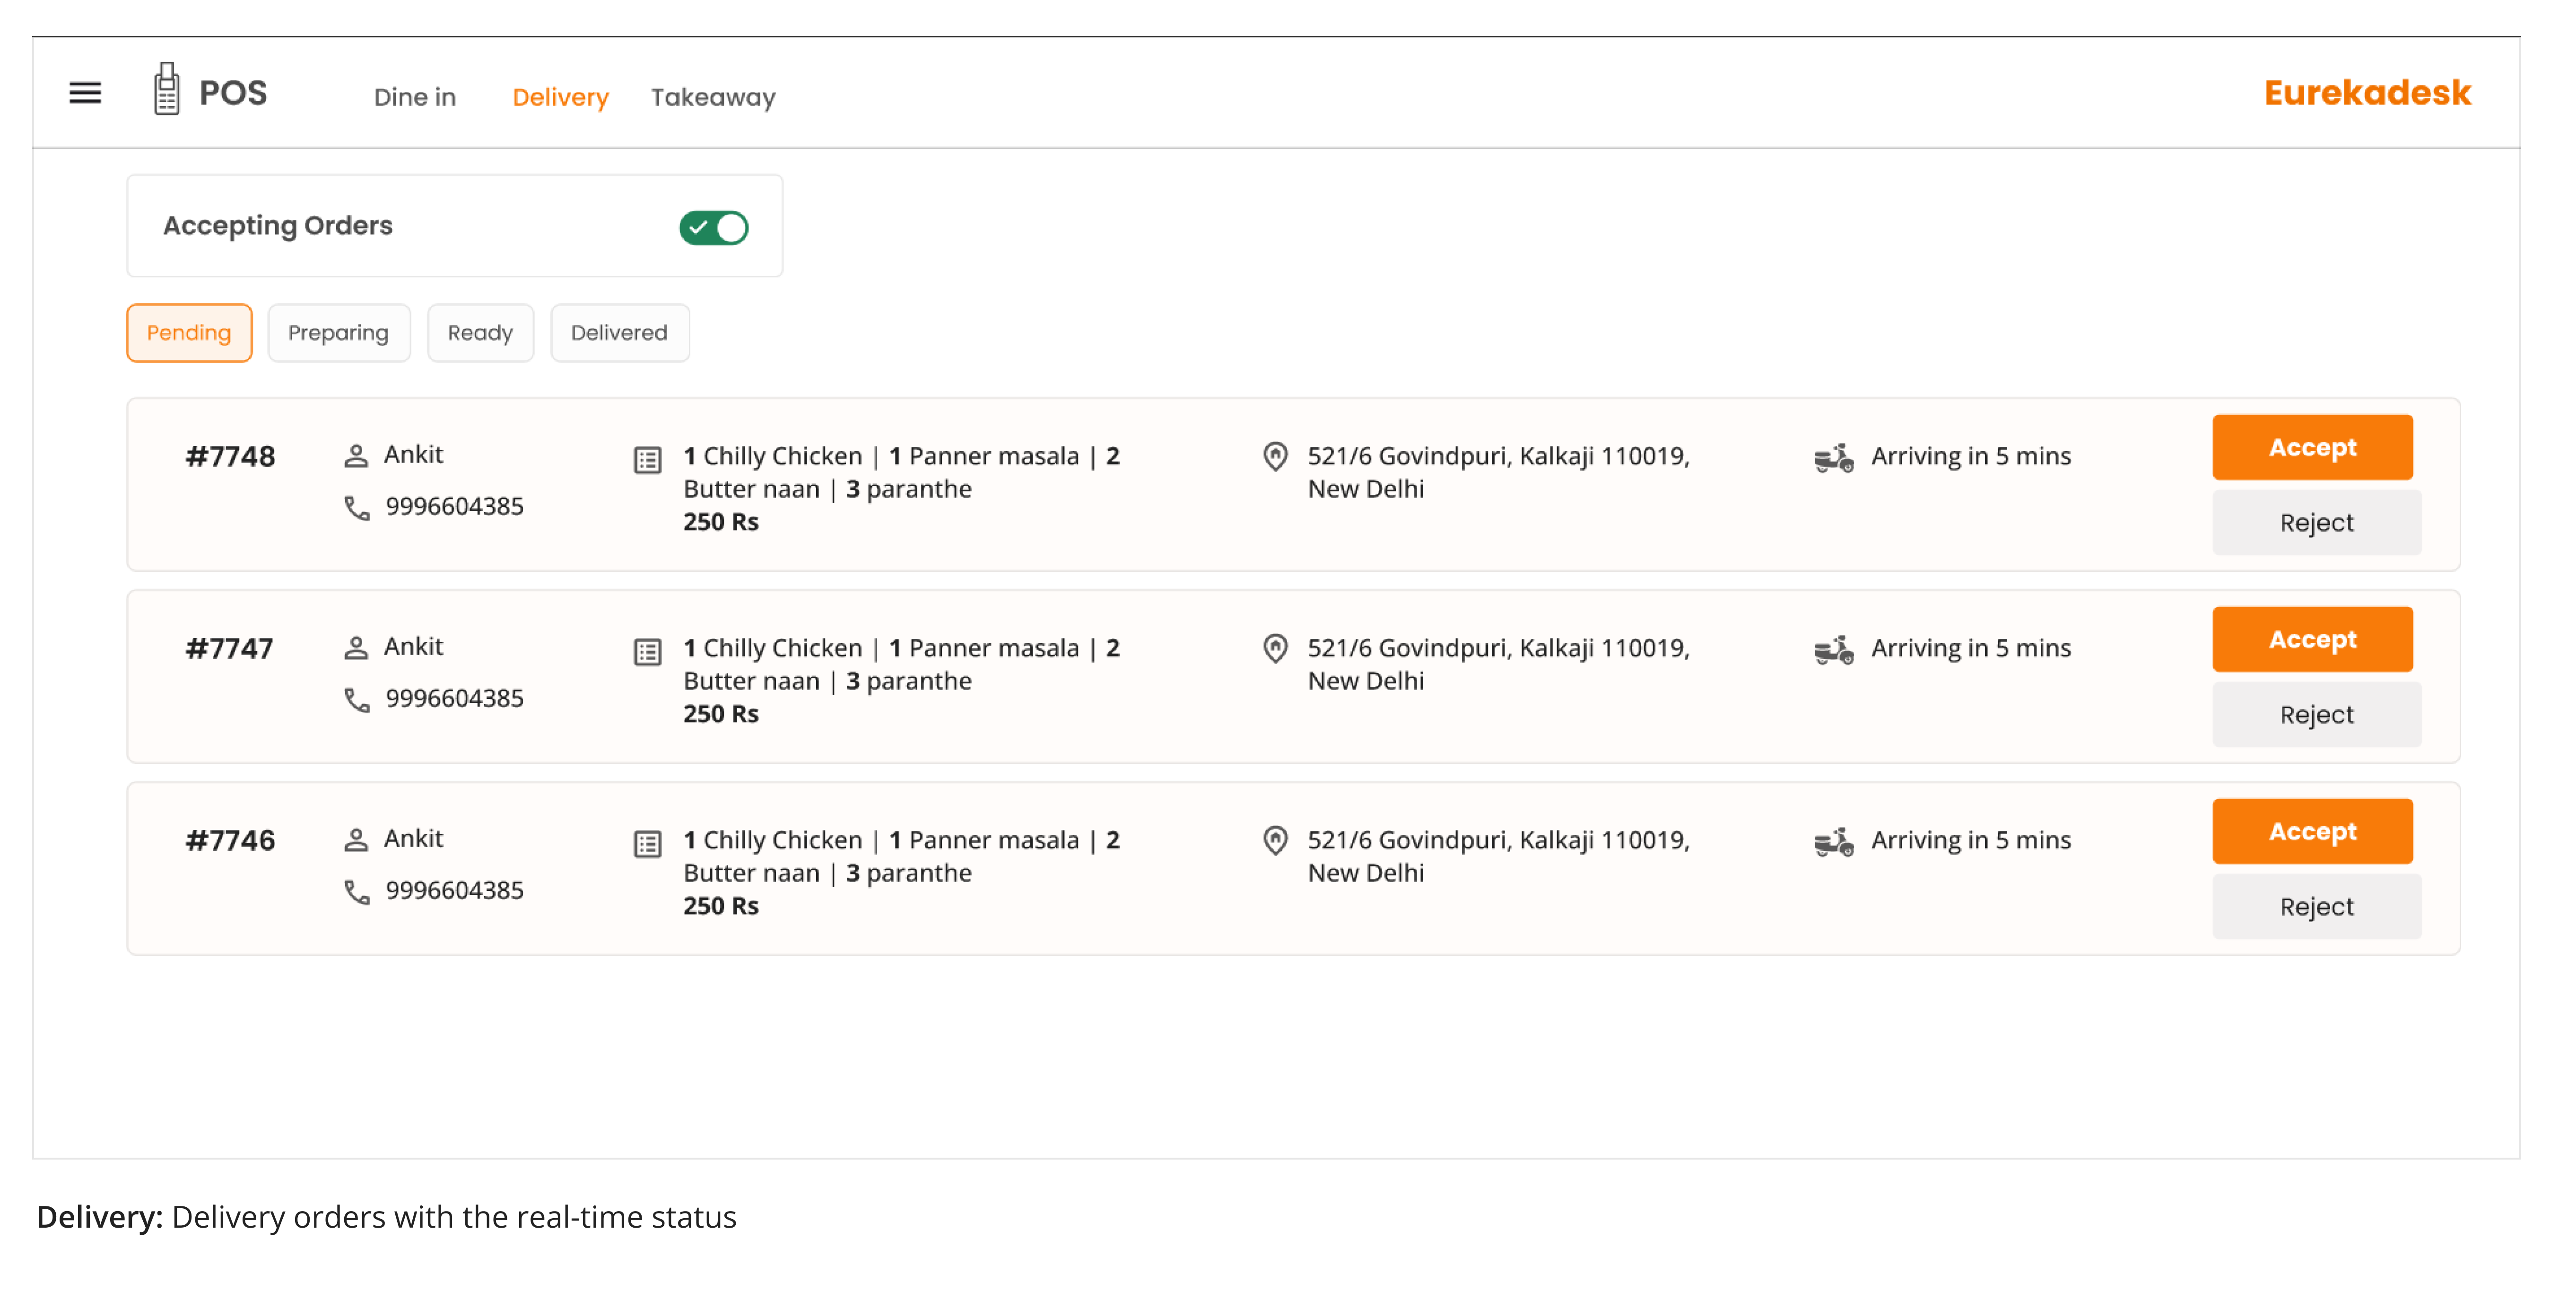This screenshot has height=1309, width=2576.
Task: Click the 250 Rs total in order #7746
Action: [721, 906]
